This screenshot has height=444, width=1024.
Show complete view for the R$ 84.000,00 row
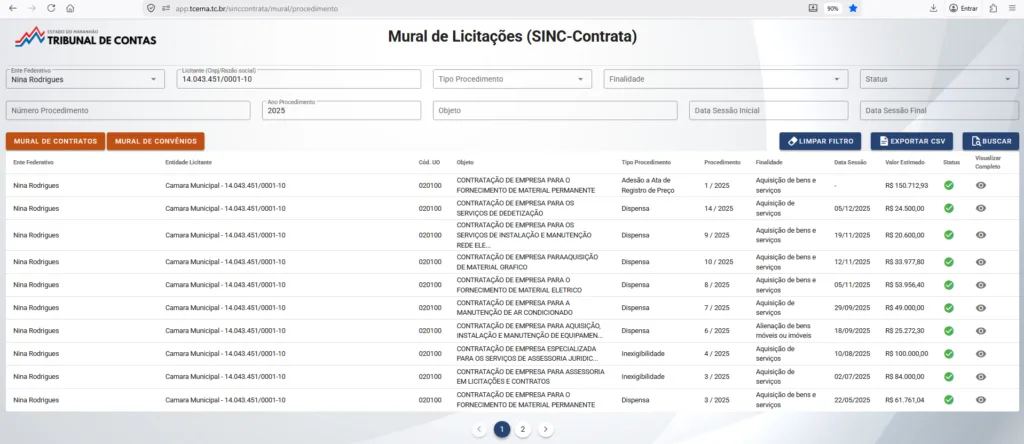click(x=981, y=376)
